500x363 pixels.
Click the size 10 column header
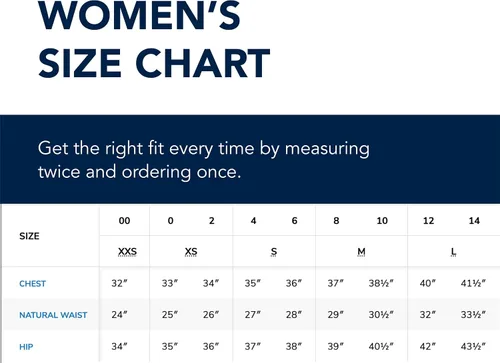(382, 221)
